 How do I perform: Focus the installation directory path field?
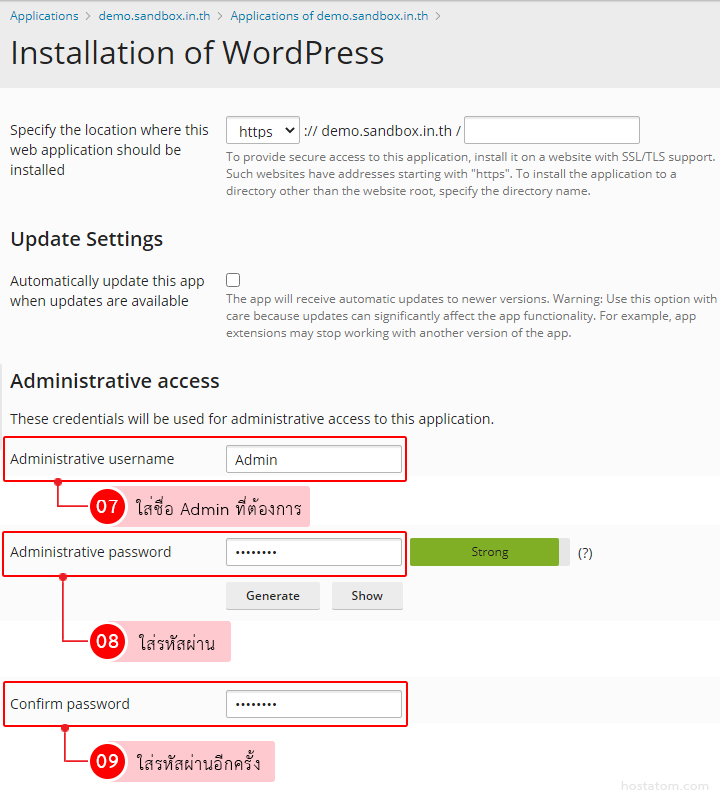pos(552,131)
